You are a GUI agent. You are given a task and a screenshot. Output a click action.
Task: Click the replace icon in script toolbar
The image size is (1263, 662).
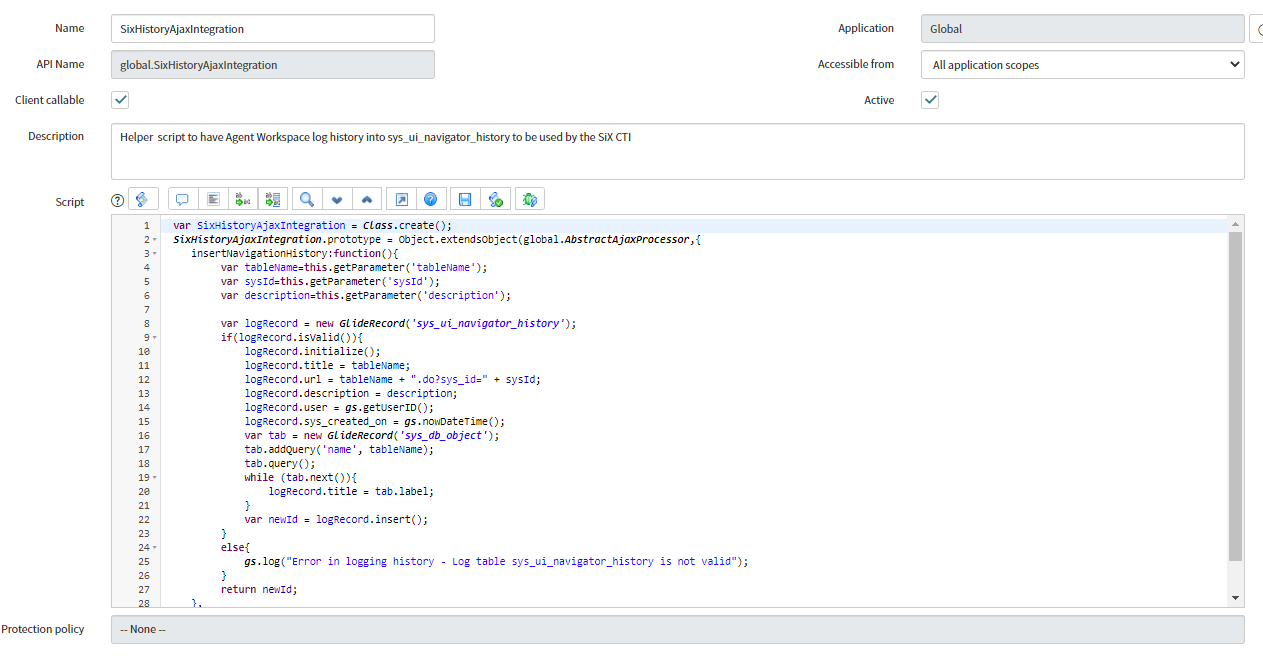243,199
